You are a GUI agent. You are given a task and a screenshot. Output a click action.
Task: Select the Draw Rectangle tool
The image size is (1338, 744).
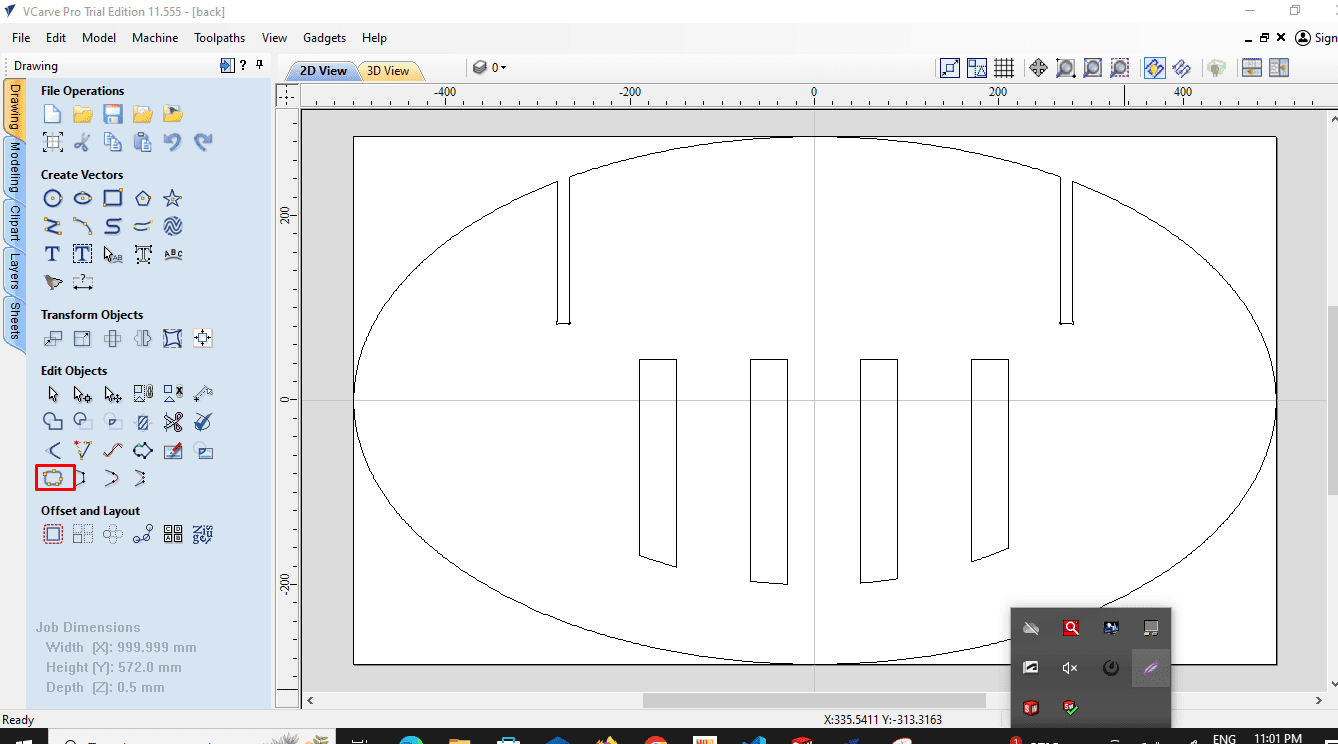tap(113, 198)
